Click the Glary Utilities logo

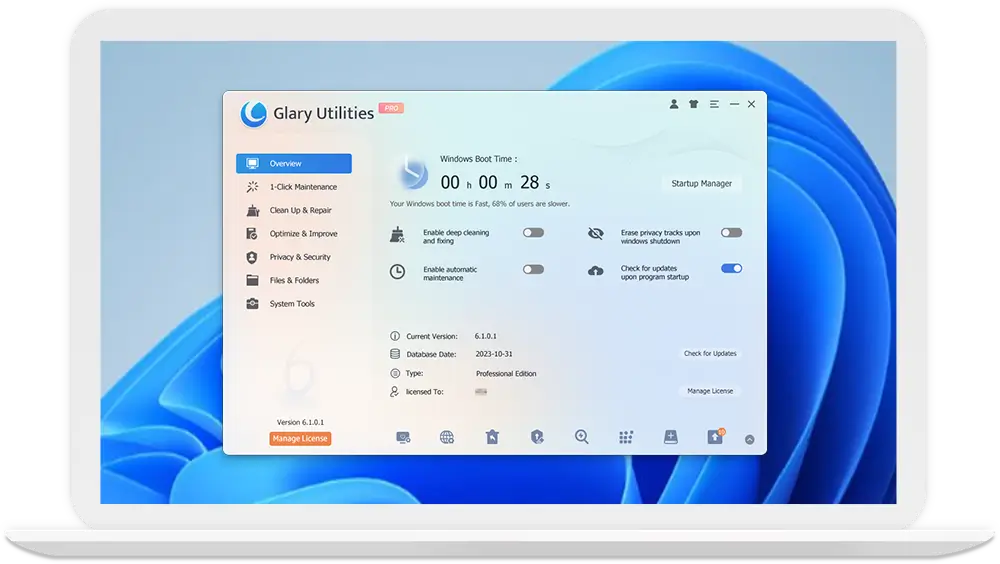point(253,114)
